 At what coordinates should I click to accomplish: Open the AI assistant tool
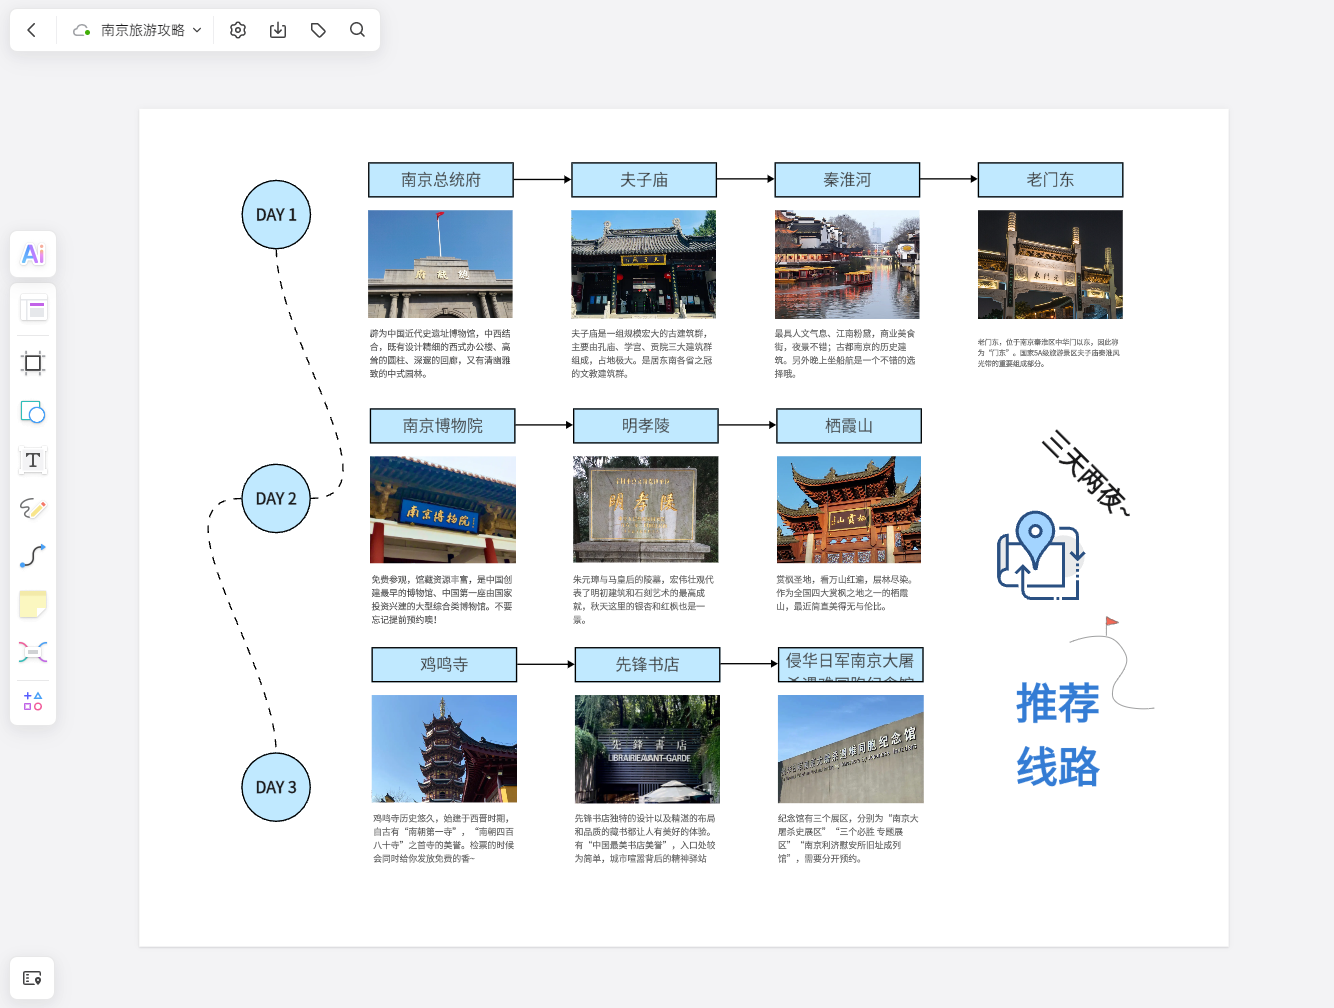tap(33, 254)
